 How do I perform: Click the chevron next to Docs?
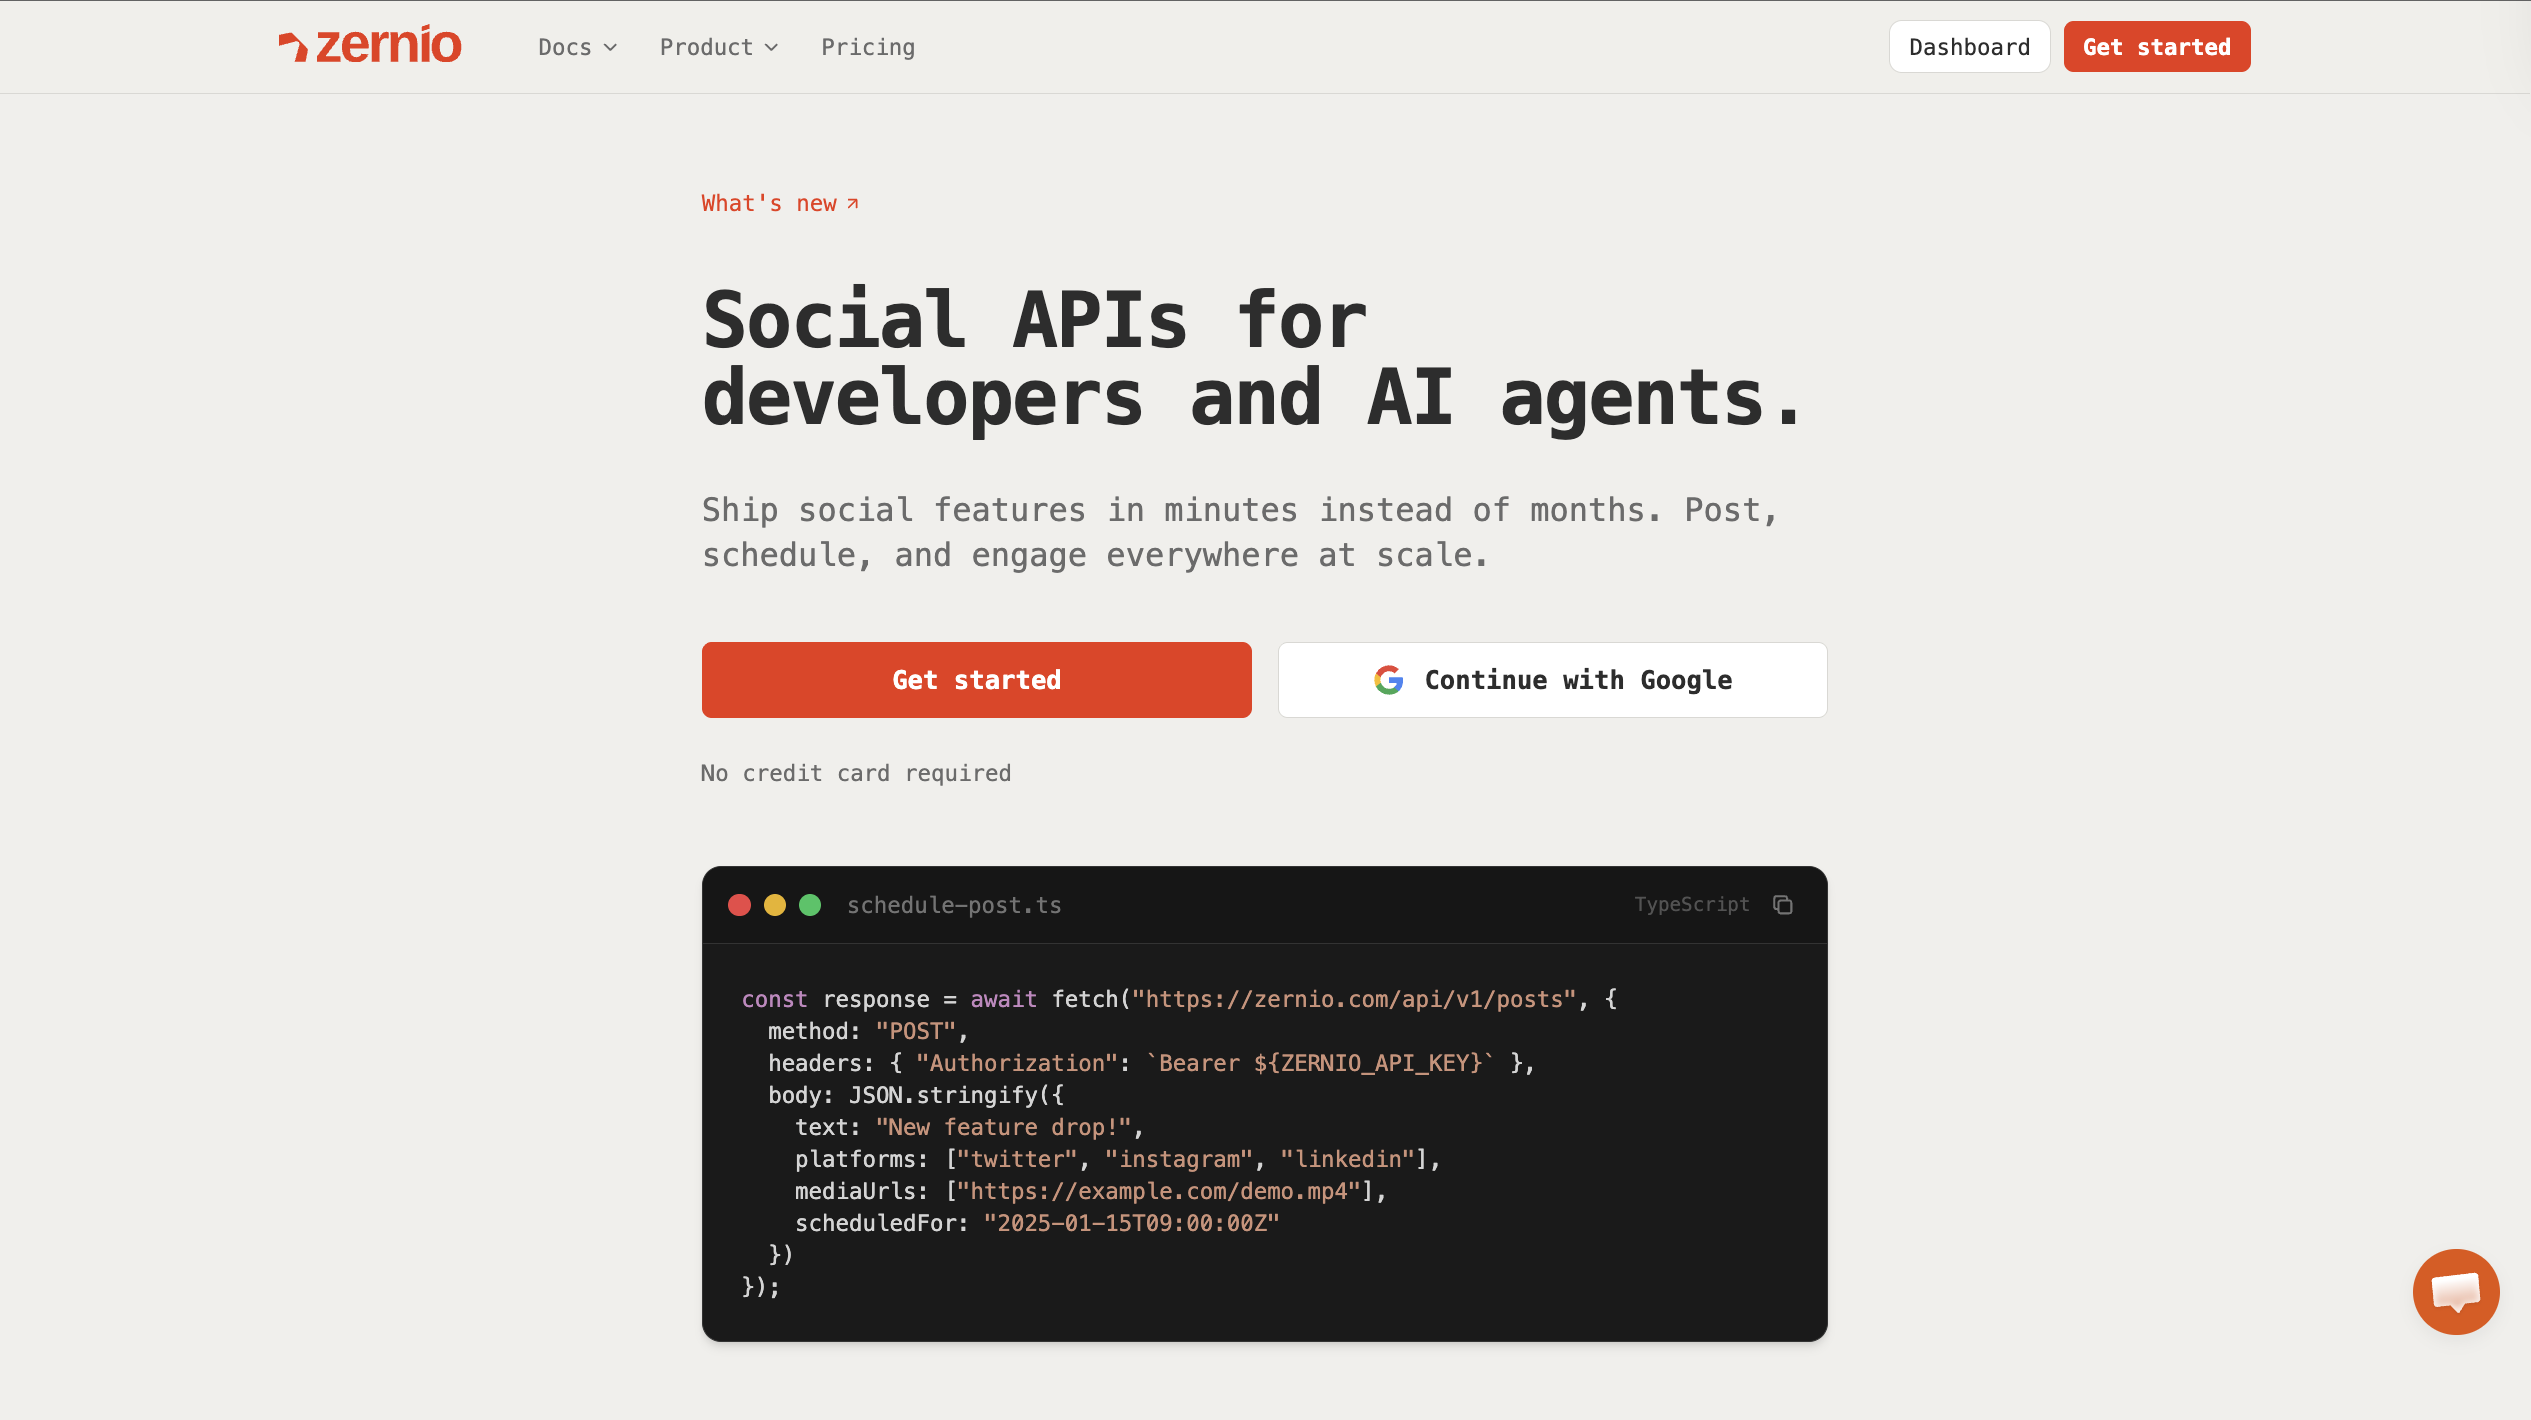pos(610,48)
